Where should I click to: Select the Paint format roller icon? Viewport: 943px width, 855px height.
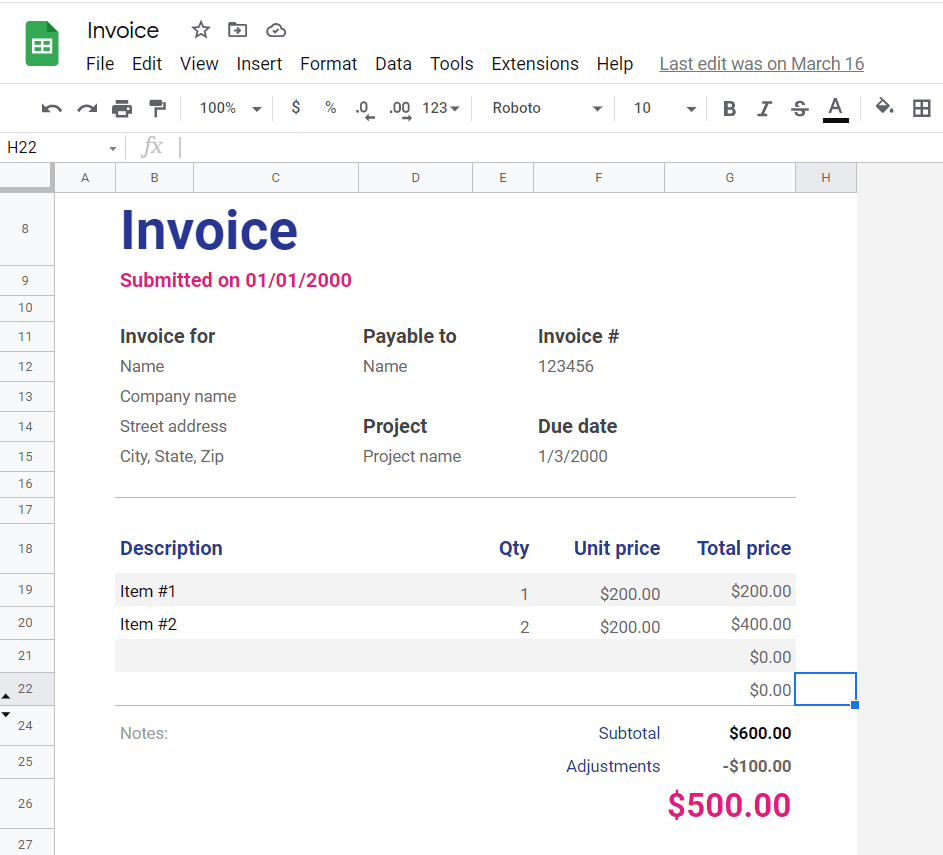157,108
